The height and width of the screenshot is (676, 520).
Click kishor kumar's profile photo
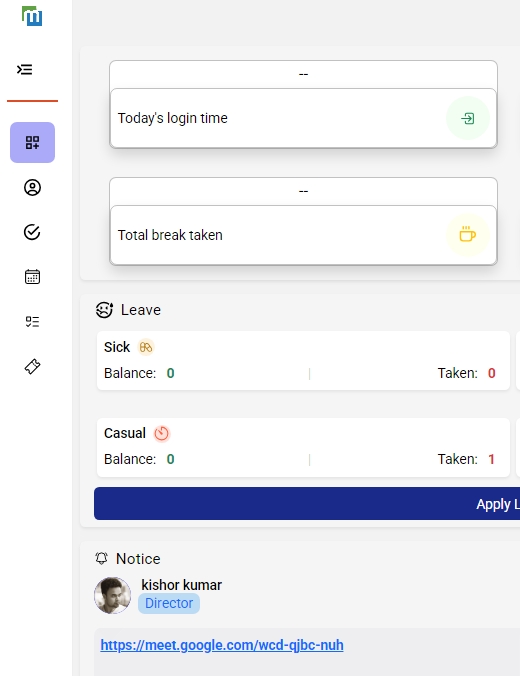pos(113,595)
